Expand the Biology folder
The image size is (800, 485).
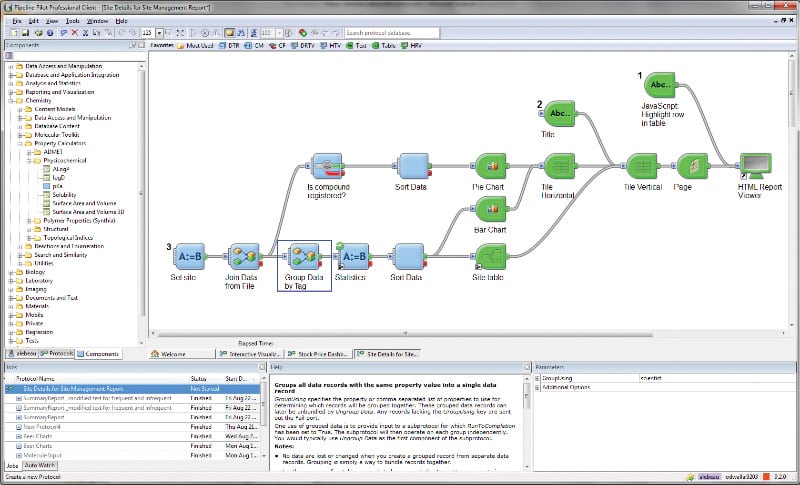[x=11, y=272]
